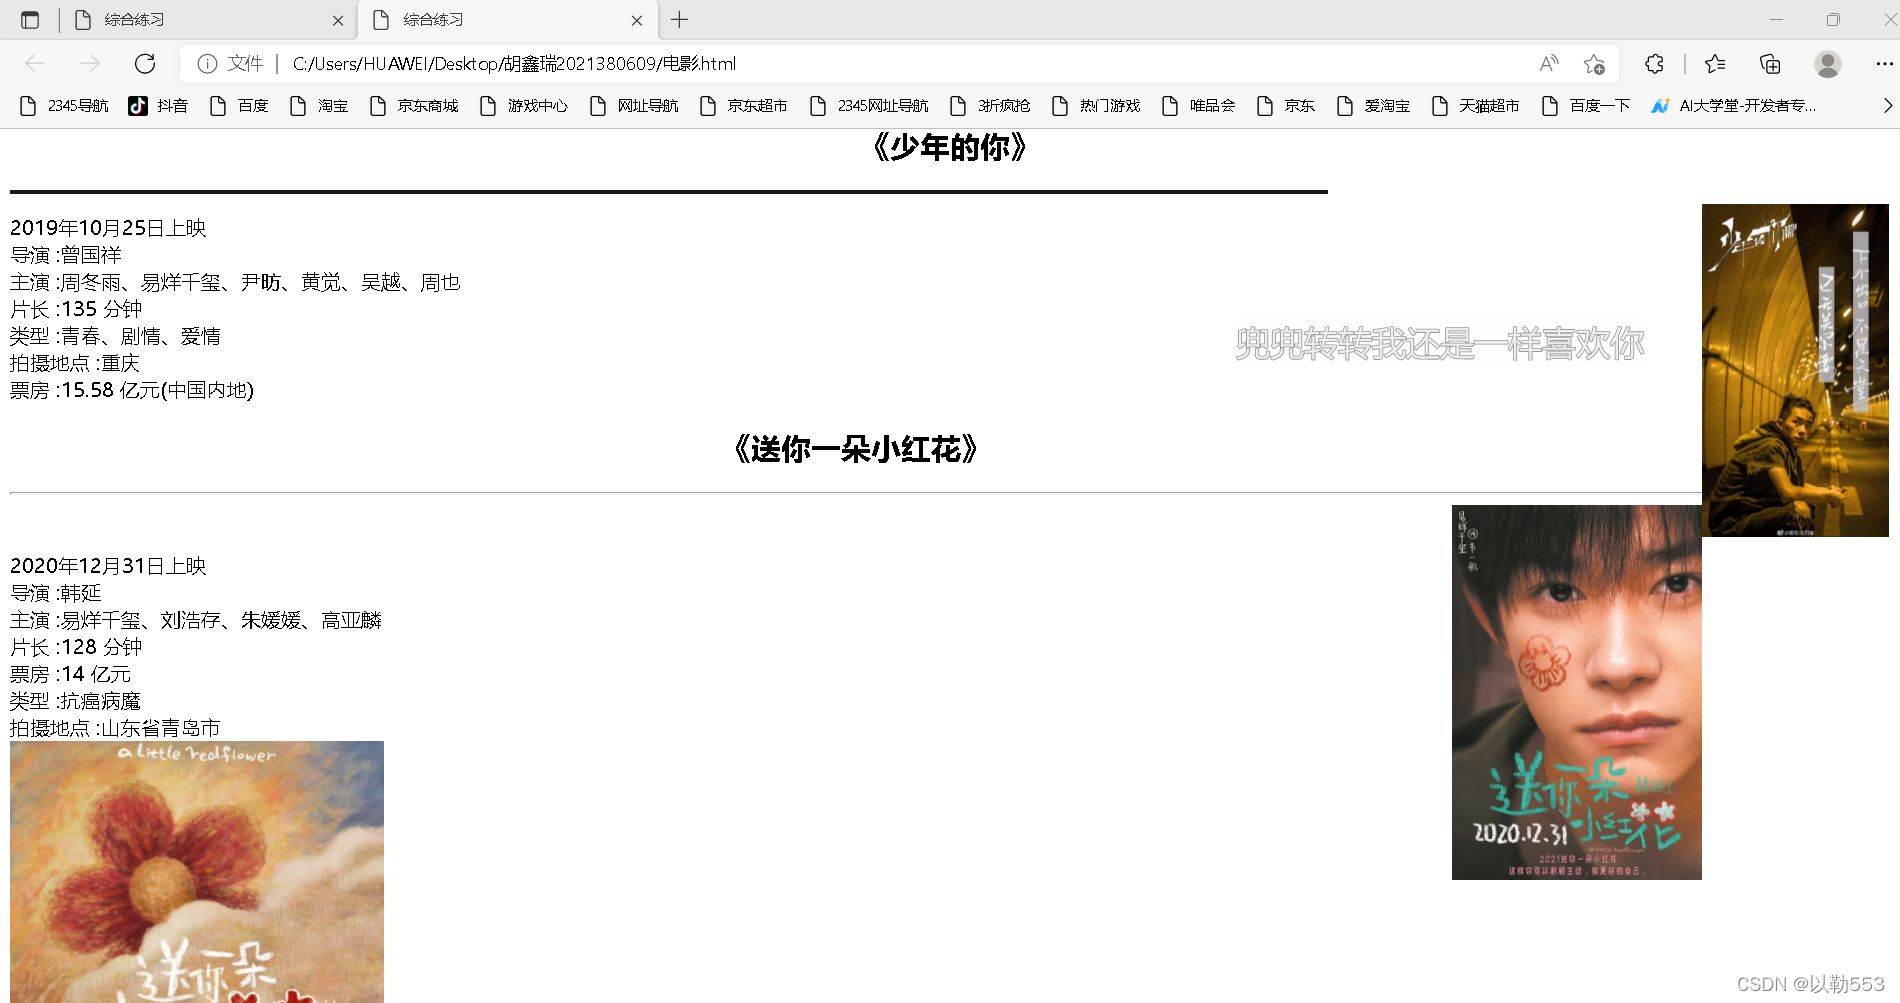Viewport: 1900px width, 1003px height.
Task: Open the 抖音 bookmark
Action: (x=158, y=106)
